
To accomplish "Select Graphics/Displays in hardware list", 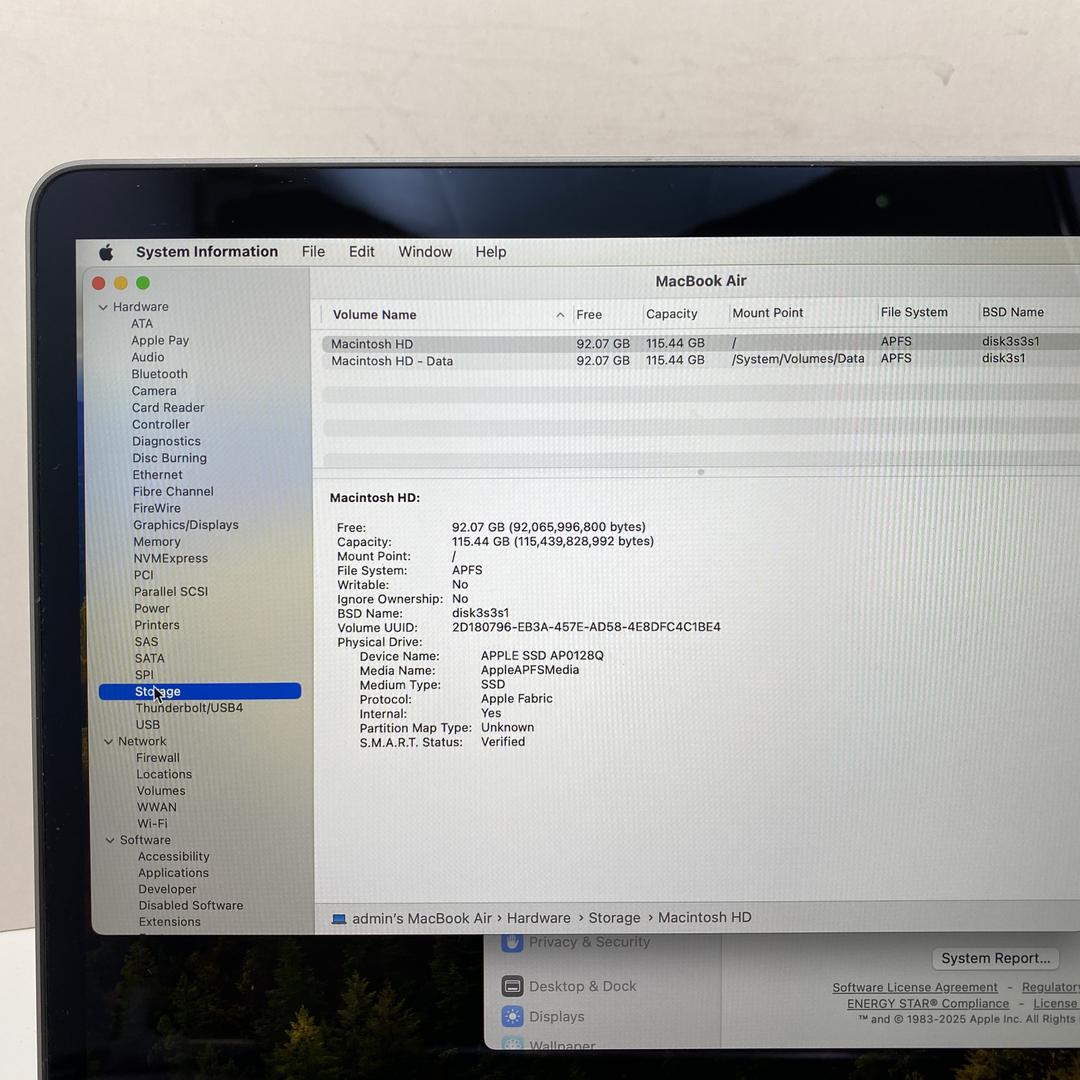I will coord(185,525).
